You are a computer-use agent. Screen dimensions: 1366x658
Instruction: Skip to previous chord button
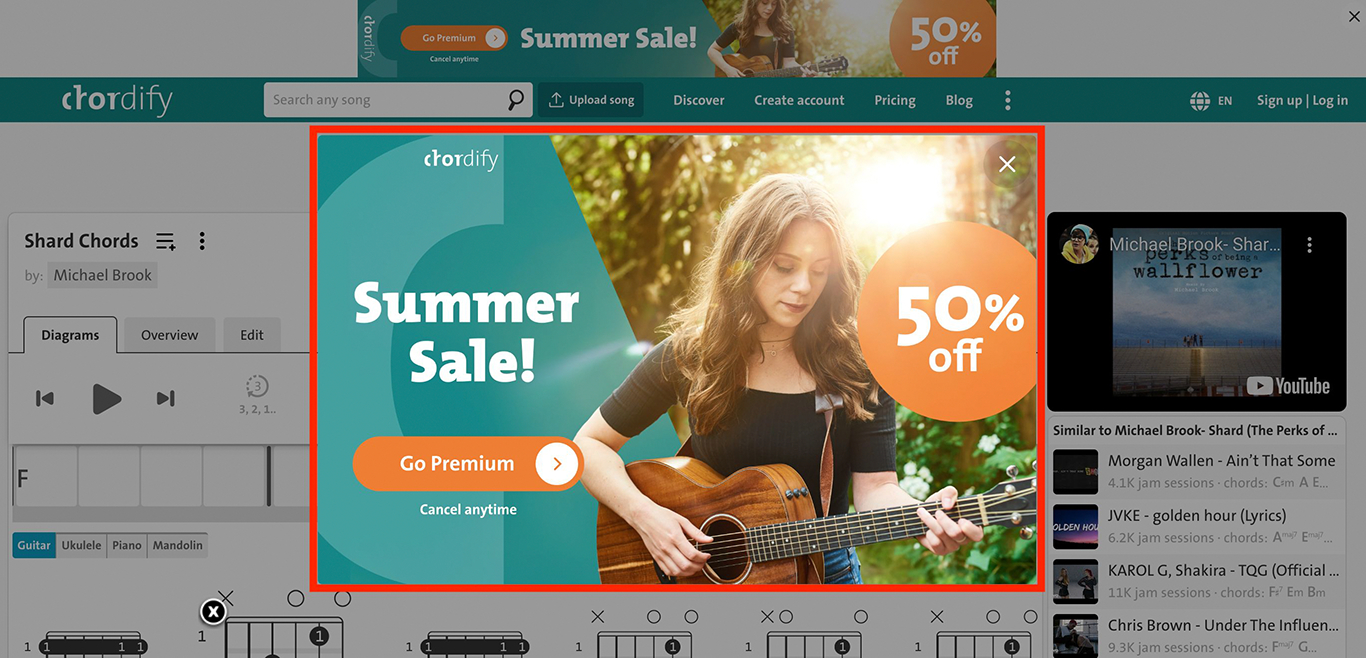point(45,398)
